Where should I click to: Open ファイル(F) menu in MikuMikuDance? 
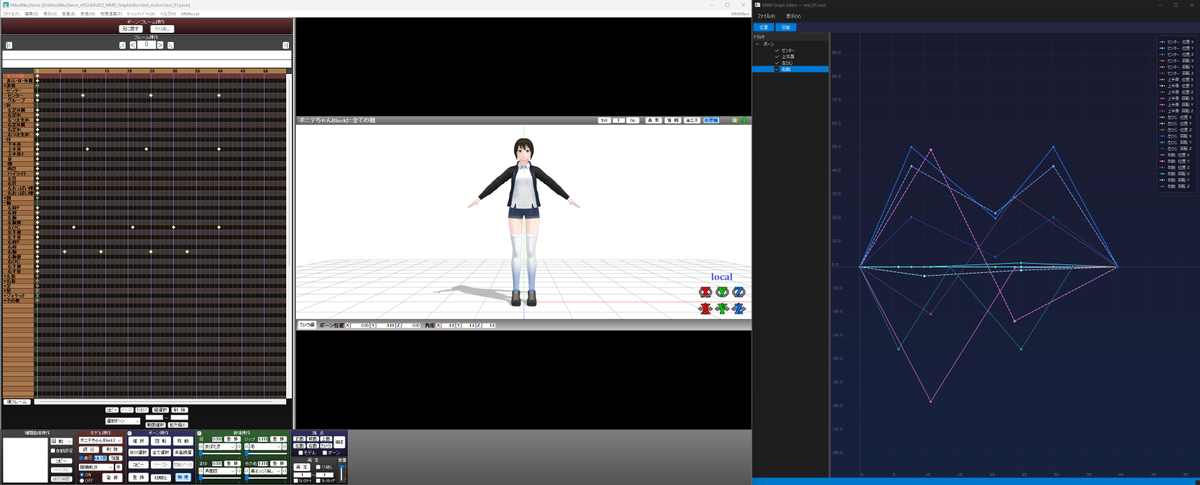[x=11, y=14]
